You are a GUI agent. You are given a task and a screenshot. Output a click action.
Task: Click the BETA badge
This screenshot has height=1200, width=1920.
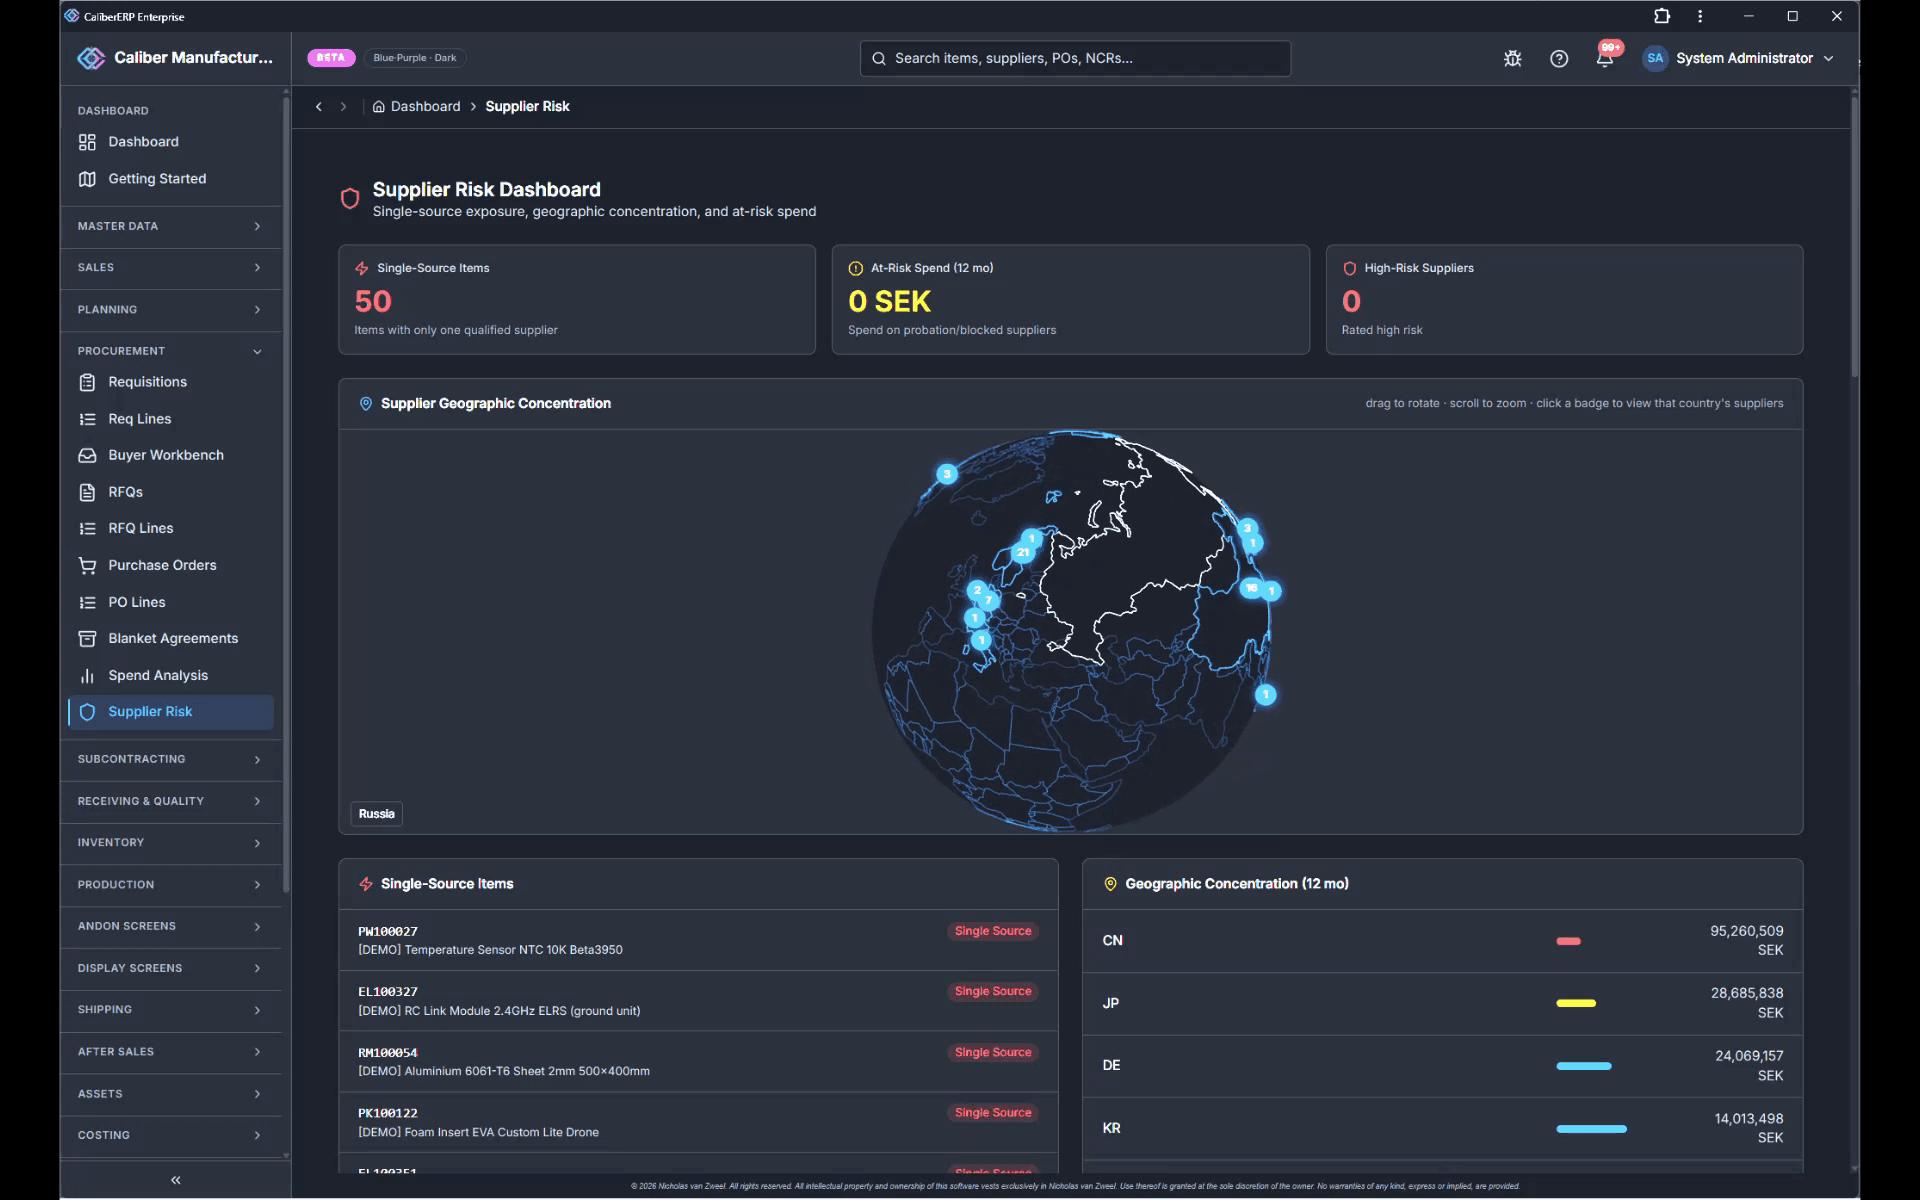coord(331,58)
